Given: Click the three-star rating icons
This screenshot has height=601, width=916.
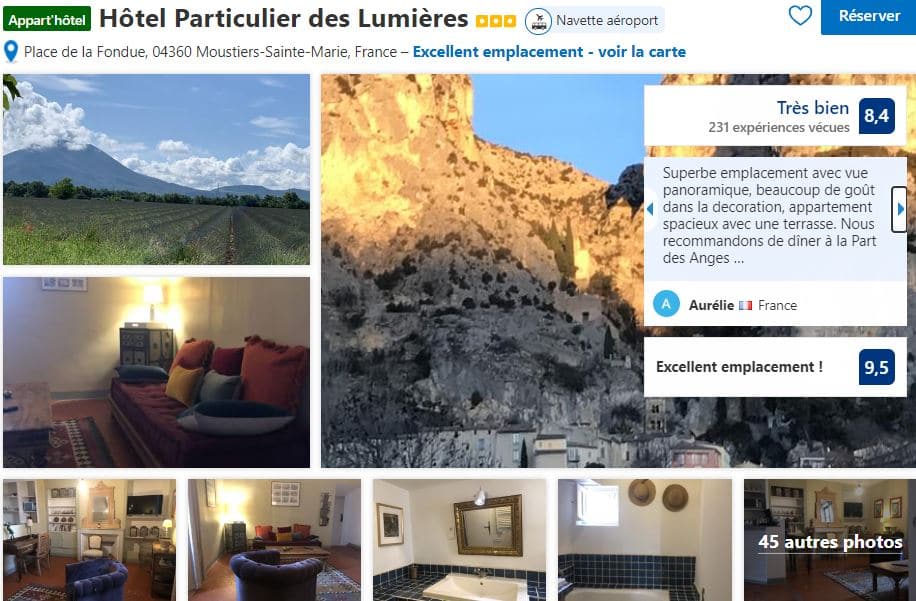Looking at the screenshot, I should (496, 22).
